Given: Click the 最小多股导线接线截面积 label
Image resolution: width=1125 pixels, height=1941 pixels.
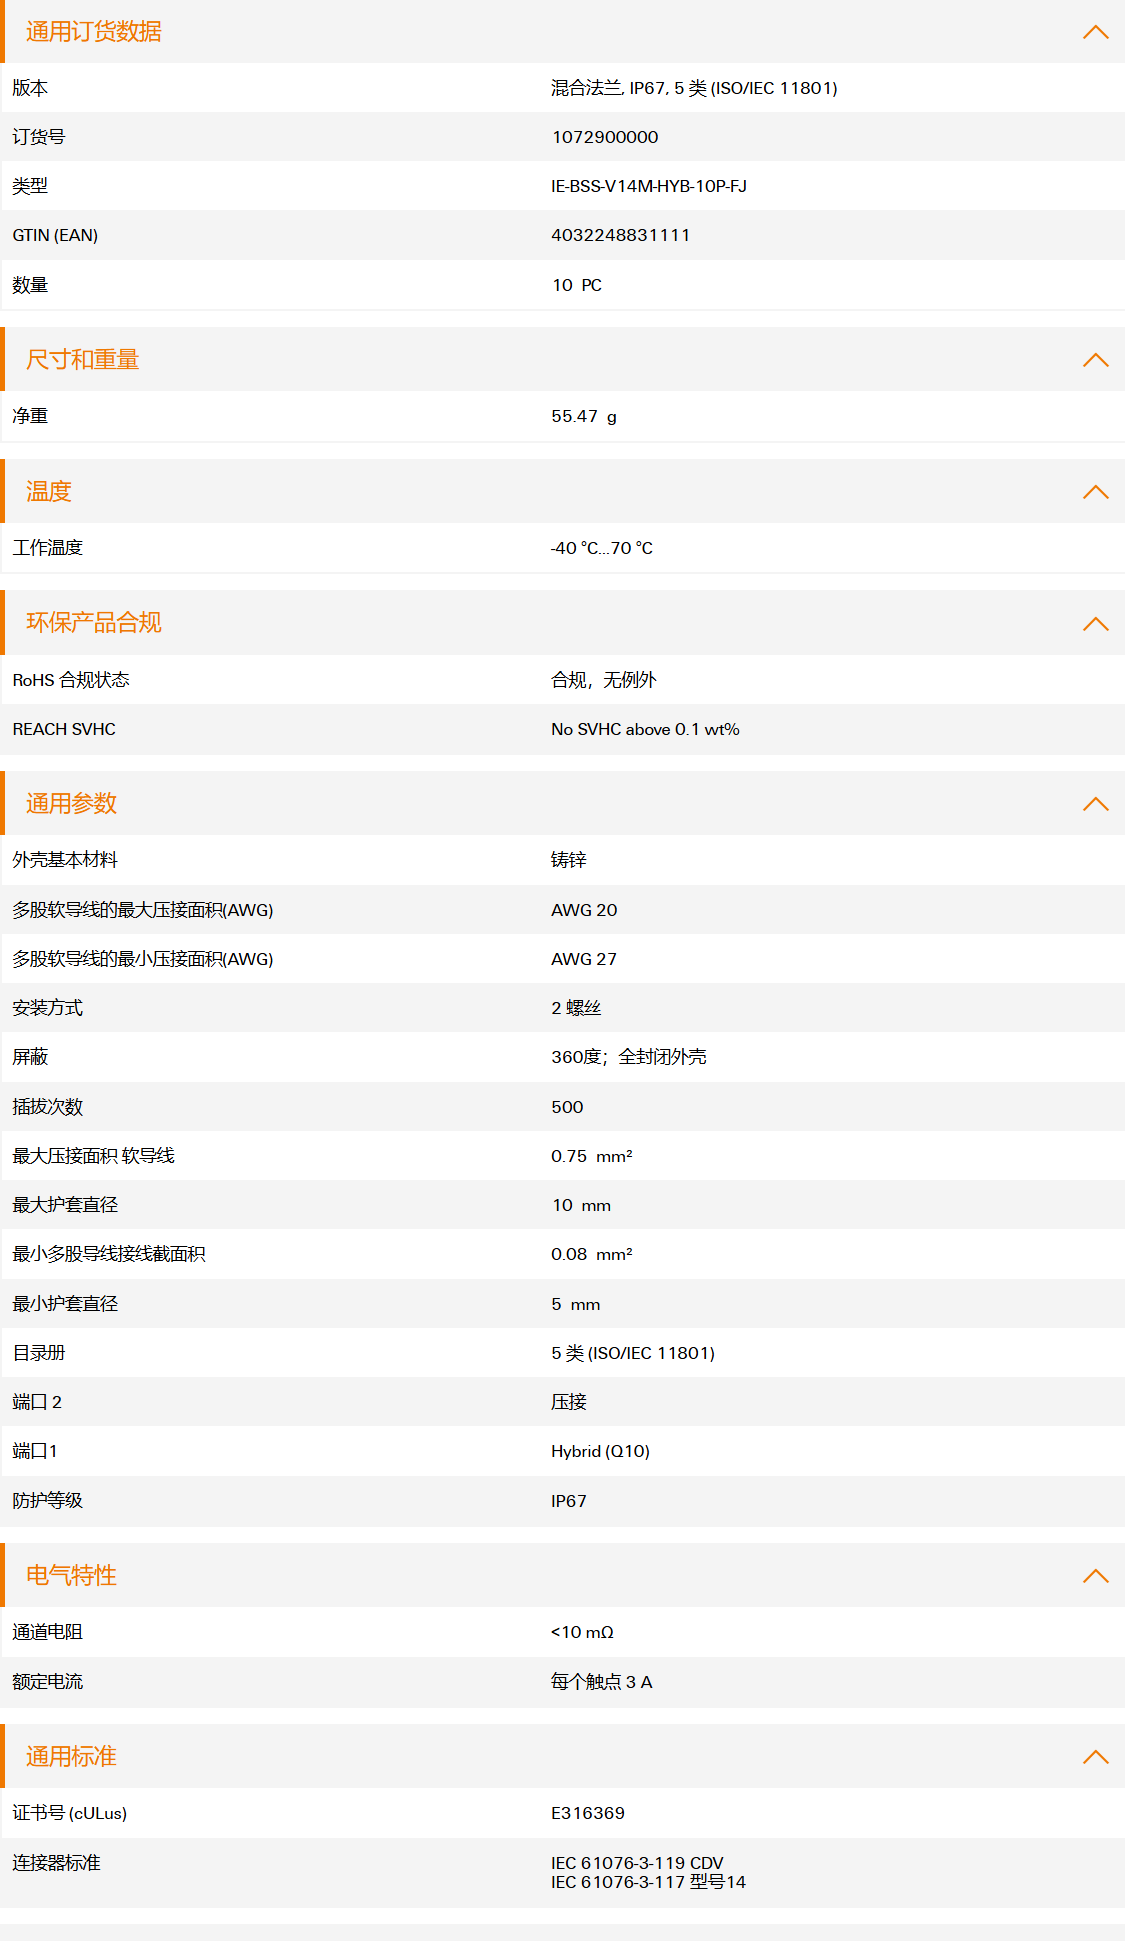Looking at the screenshot, I should [109, 1254].
